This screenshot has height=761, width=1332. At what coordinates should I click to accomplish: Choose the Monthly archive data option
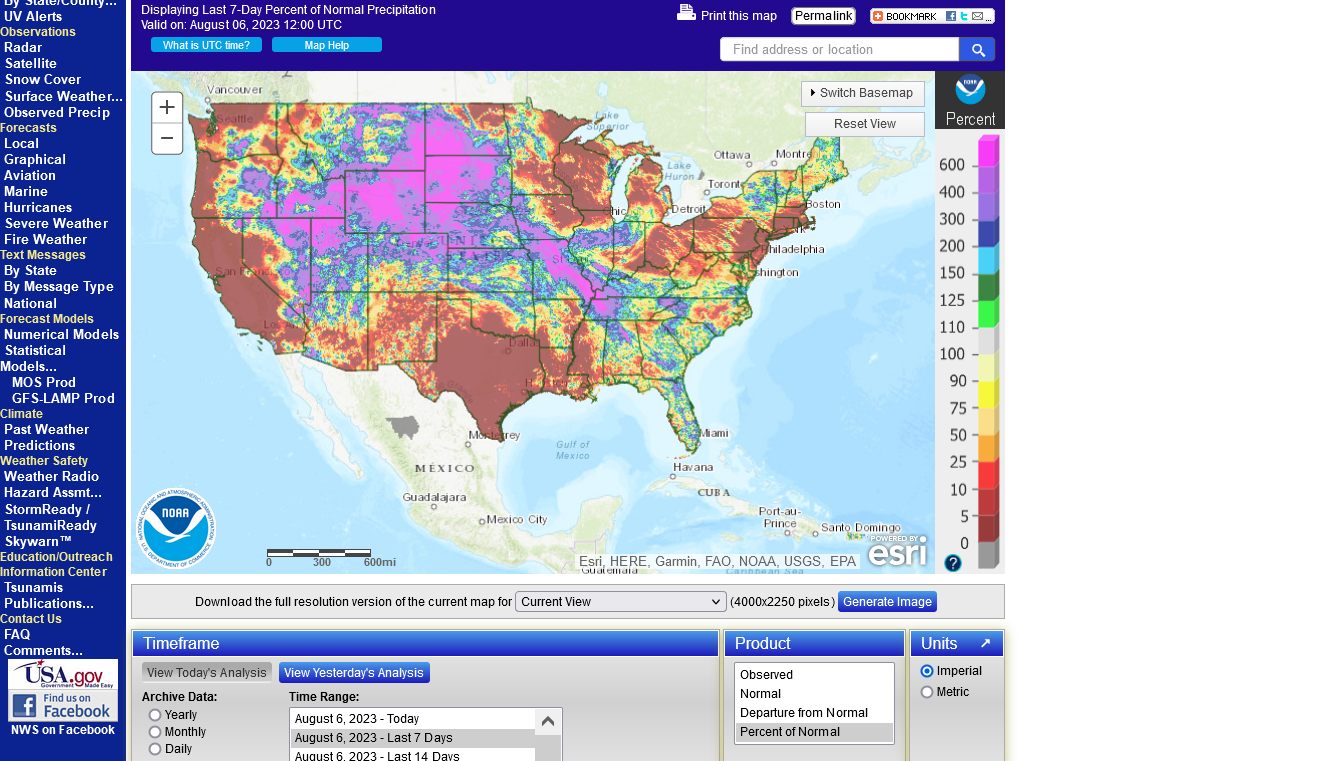tap(155, 732)
